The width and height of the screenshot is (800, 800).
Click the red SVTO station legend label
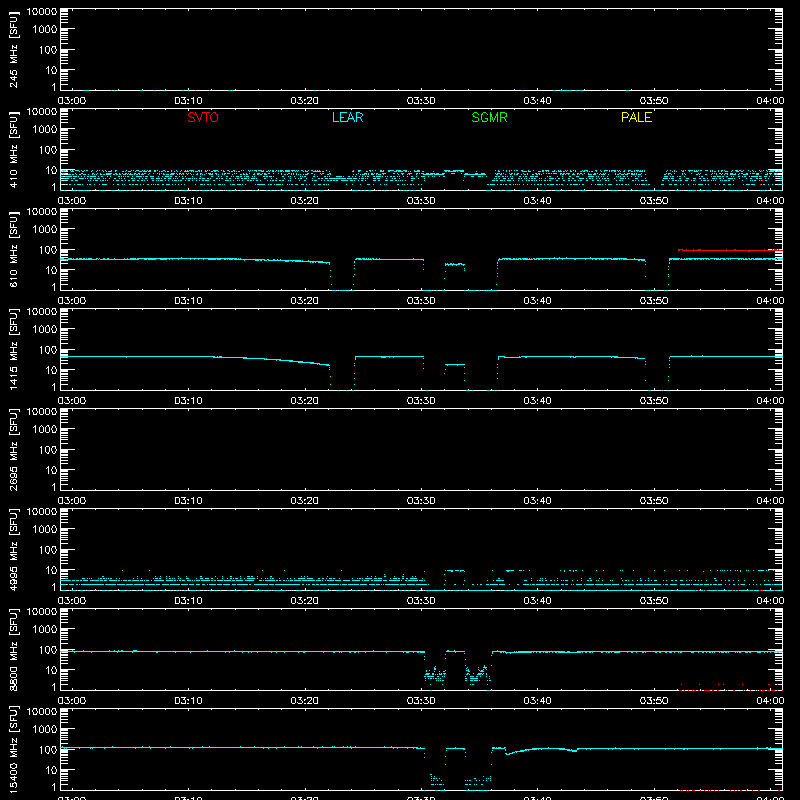(203, 117)
